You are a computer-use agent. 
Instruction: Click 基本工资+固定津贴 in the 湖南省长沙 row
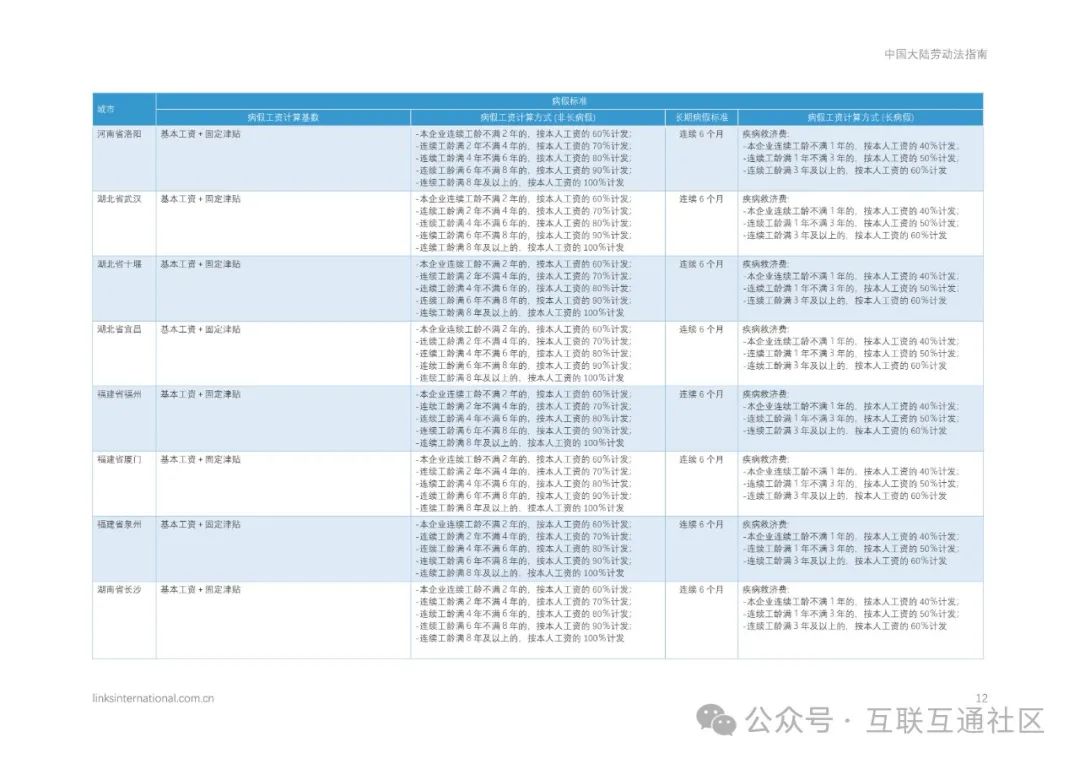coord(200,590)
